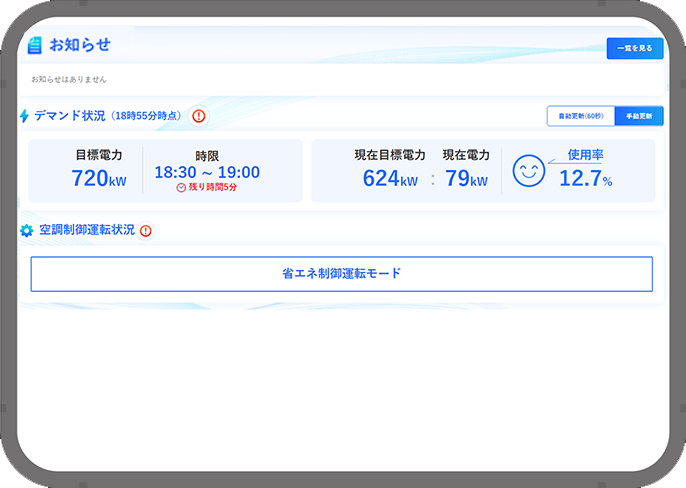
Task: Click the お知らせ section heading
Action: pos(80,45)
